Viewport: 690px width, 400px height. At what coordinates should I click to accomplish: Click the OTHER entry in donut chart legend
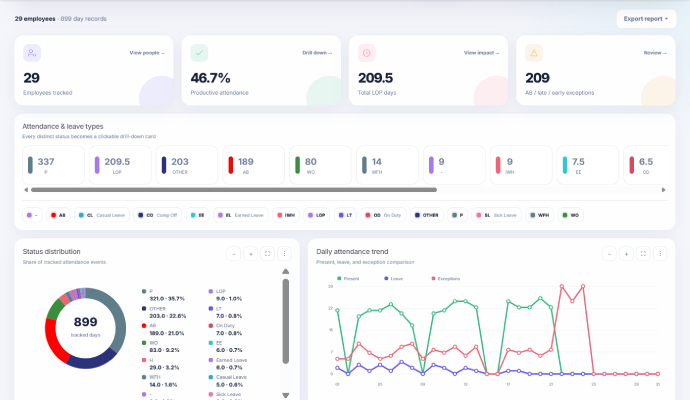point(164,312)
